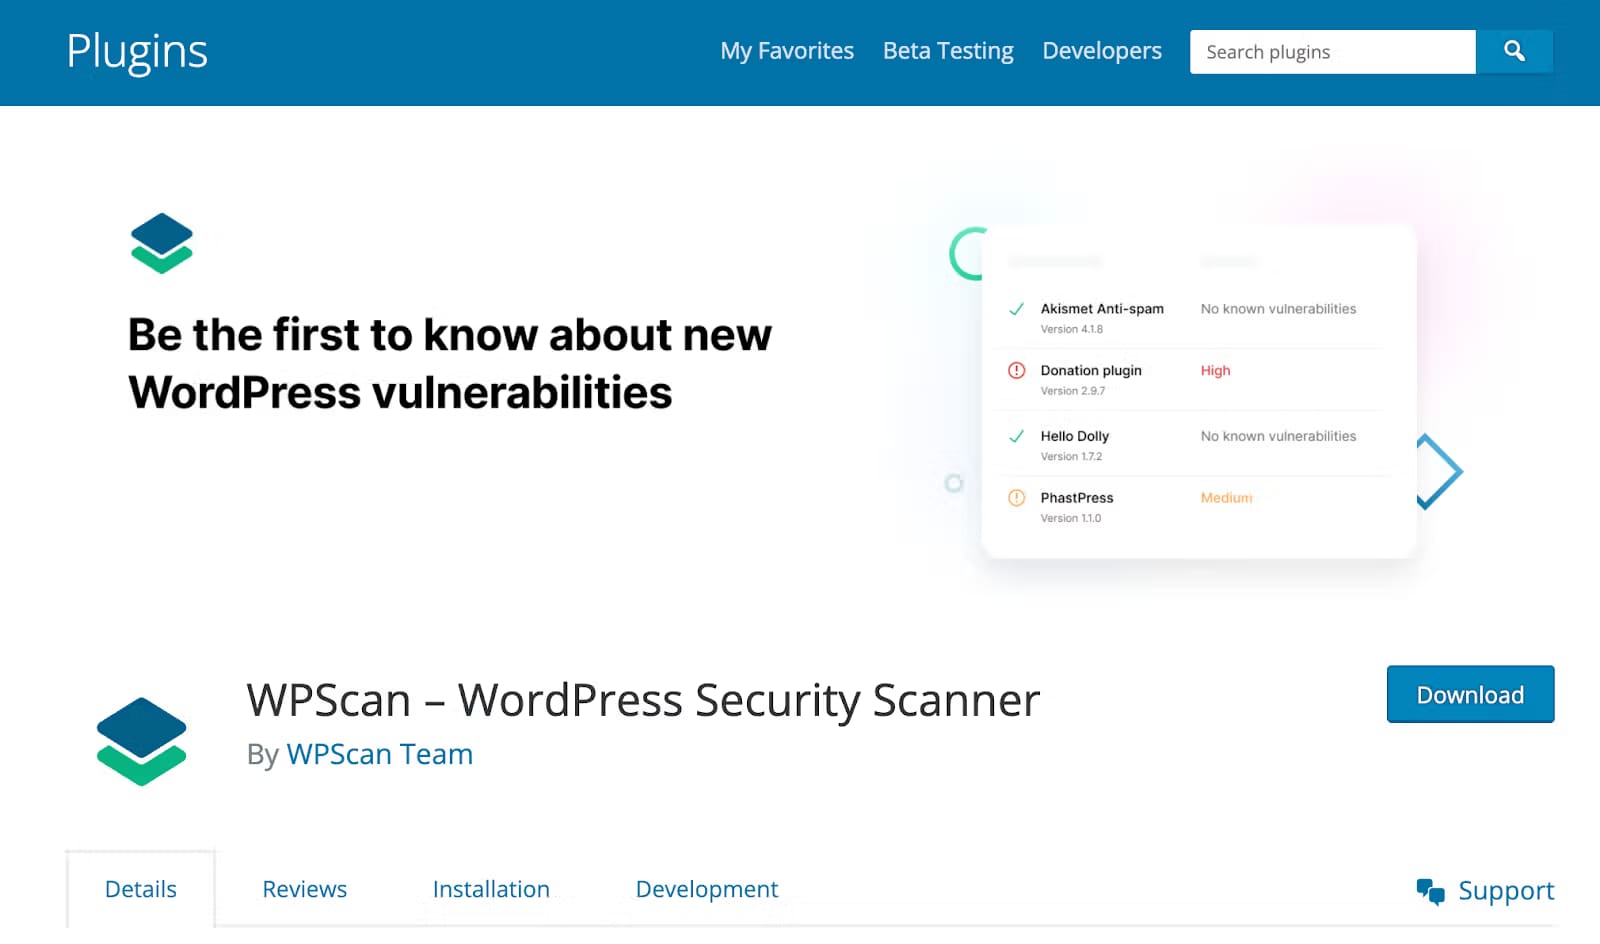The height and width of the screenshot is (944, 1600).
Task: Open the Installation tab
Action: [491, 889]
